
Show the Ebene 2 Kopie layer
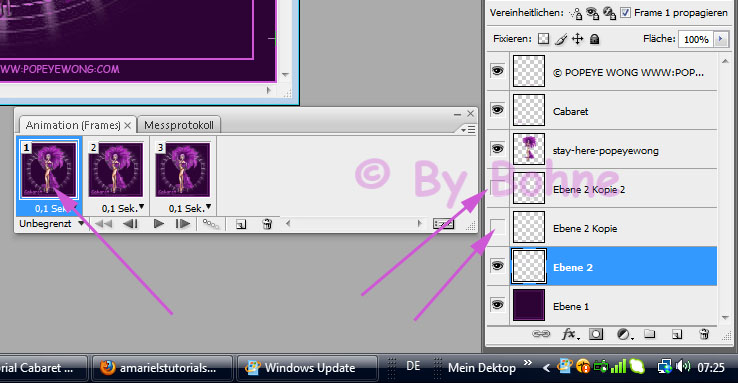click(497, 228)
